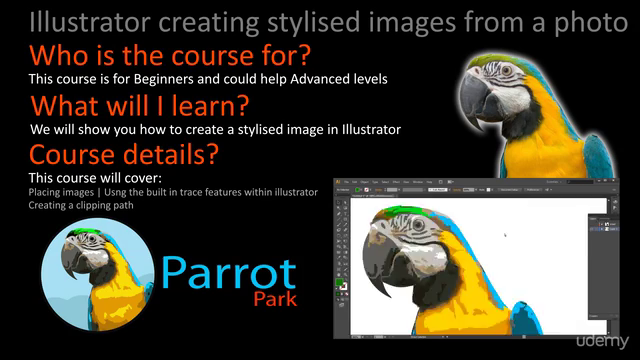Select the Rotate tool

338,236
